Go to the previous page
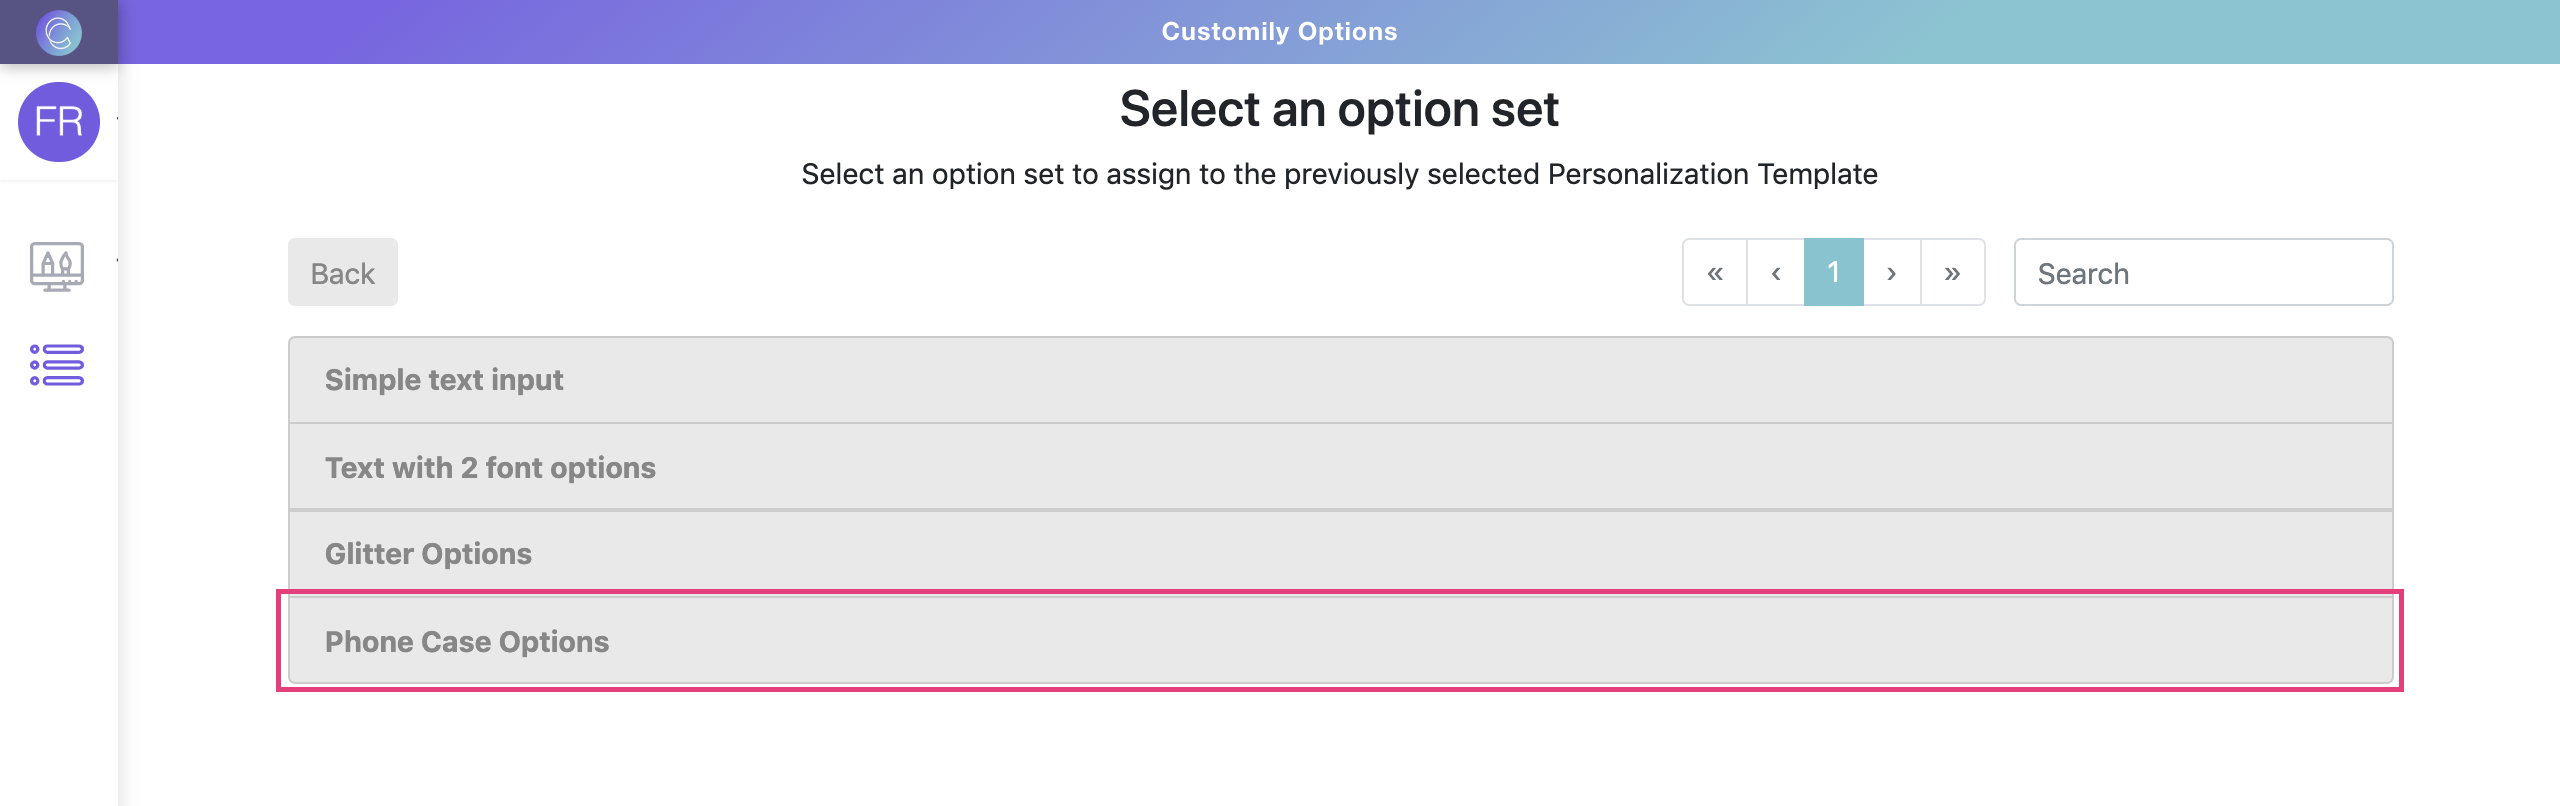 point(1776,272)
